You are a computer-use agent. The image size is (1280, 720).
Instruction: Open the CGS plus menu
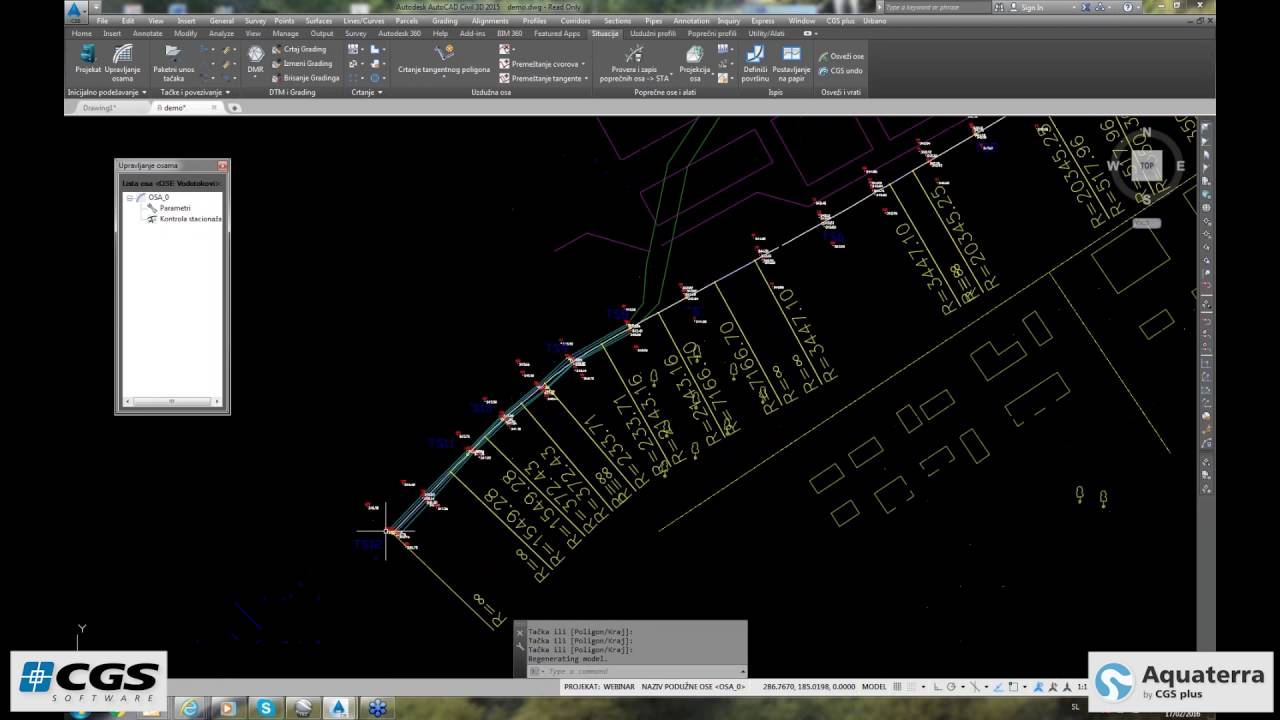[840, 20]
